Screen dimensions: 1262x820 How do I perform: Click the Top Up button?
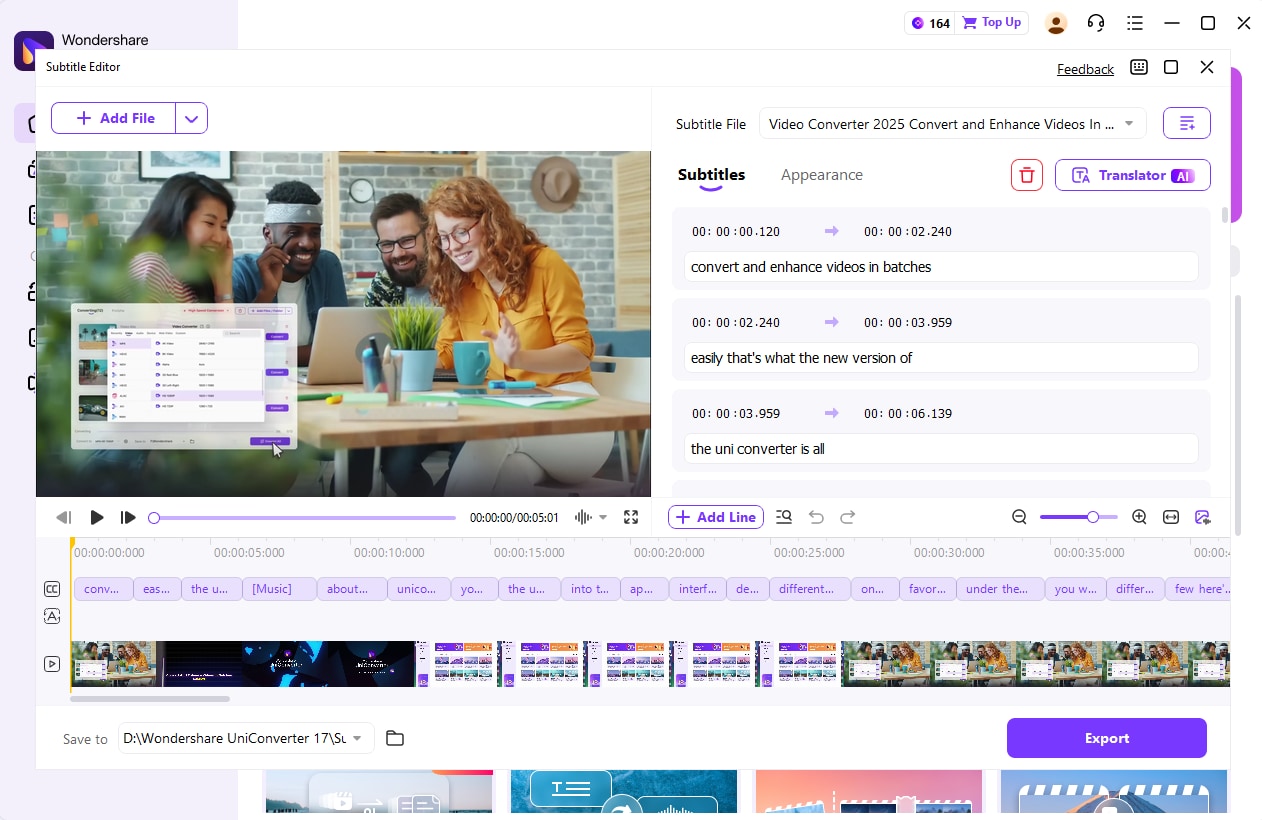pos(992,22)
